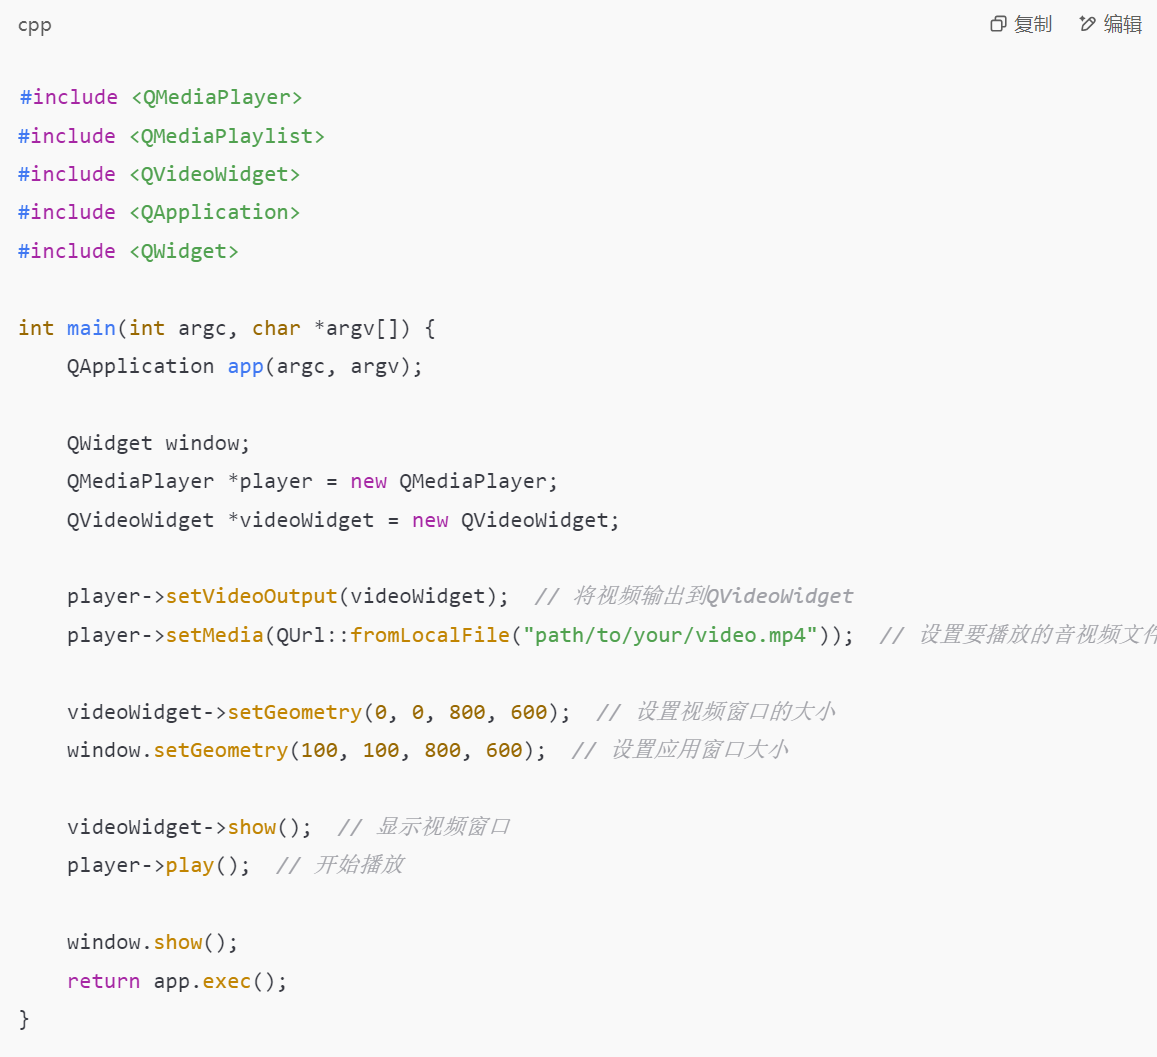This screenshot has width=1157, height=1057.
Task: Click the cpp language label
Action: [x=34, y=25]
